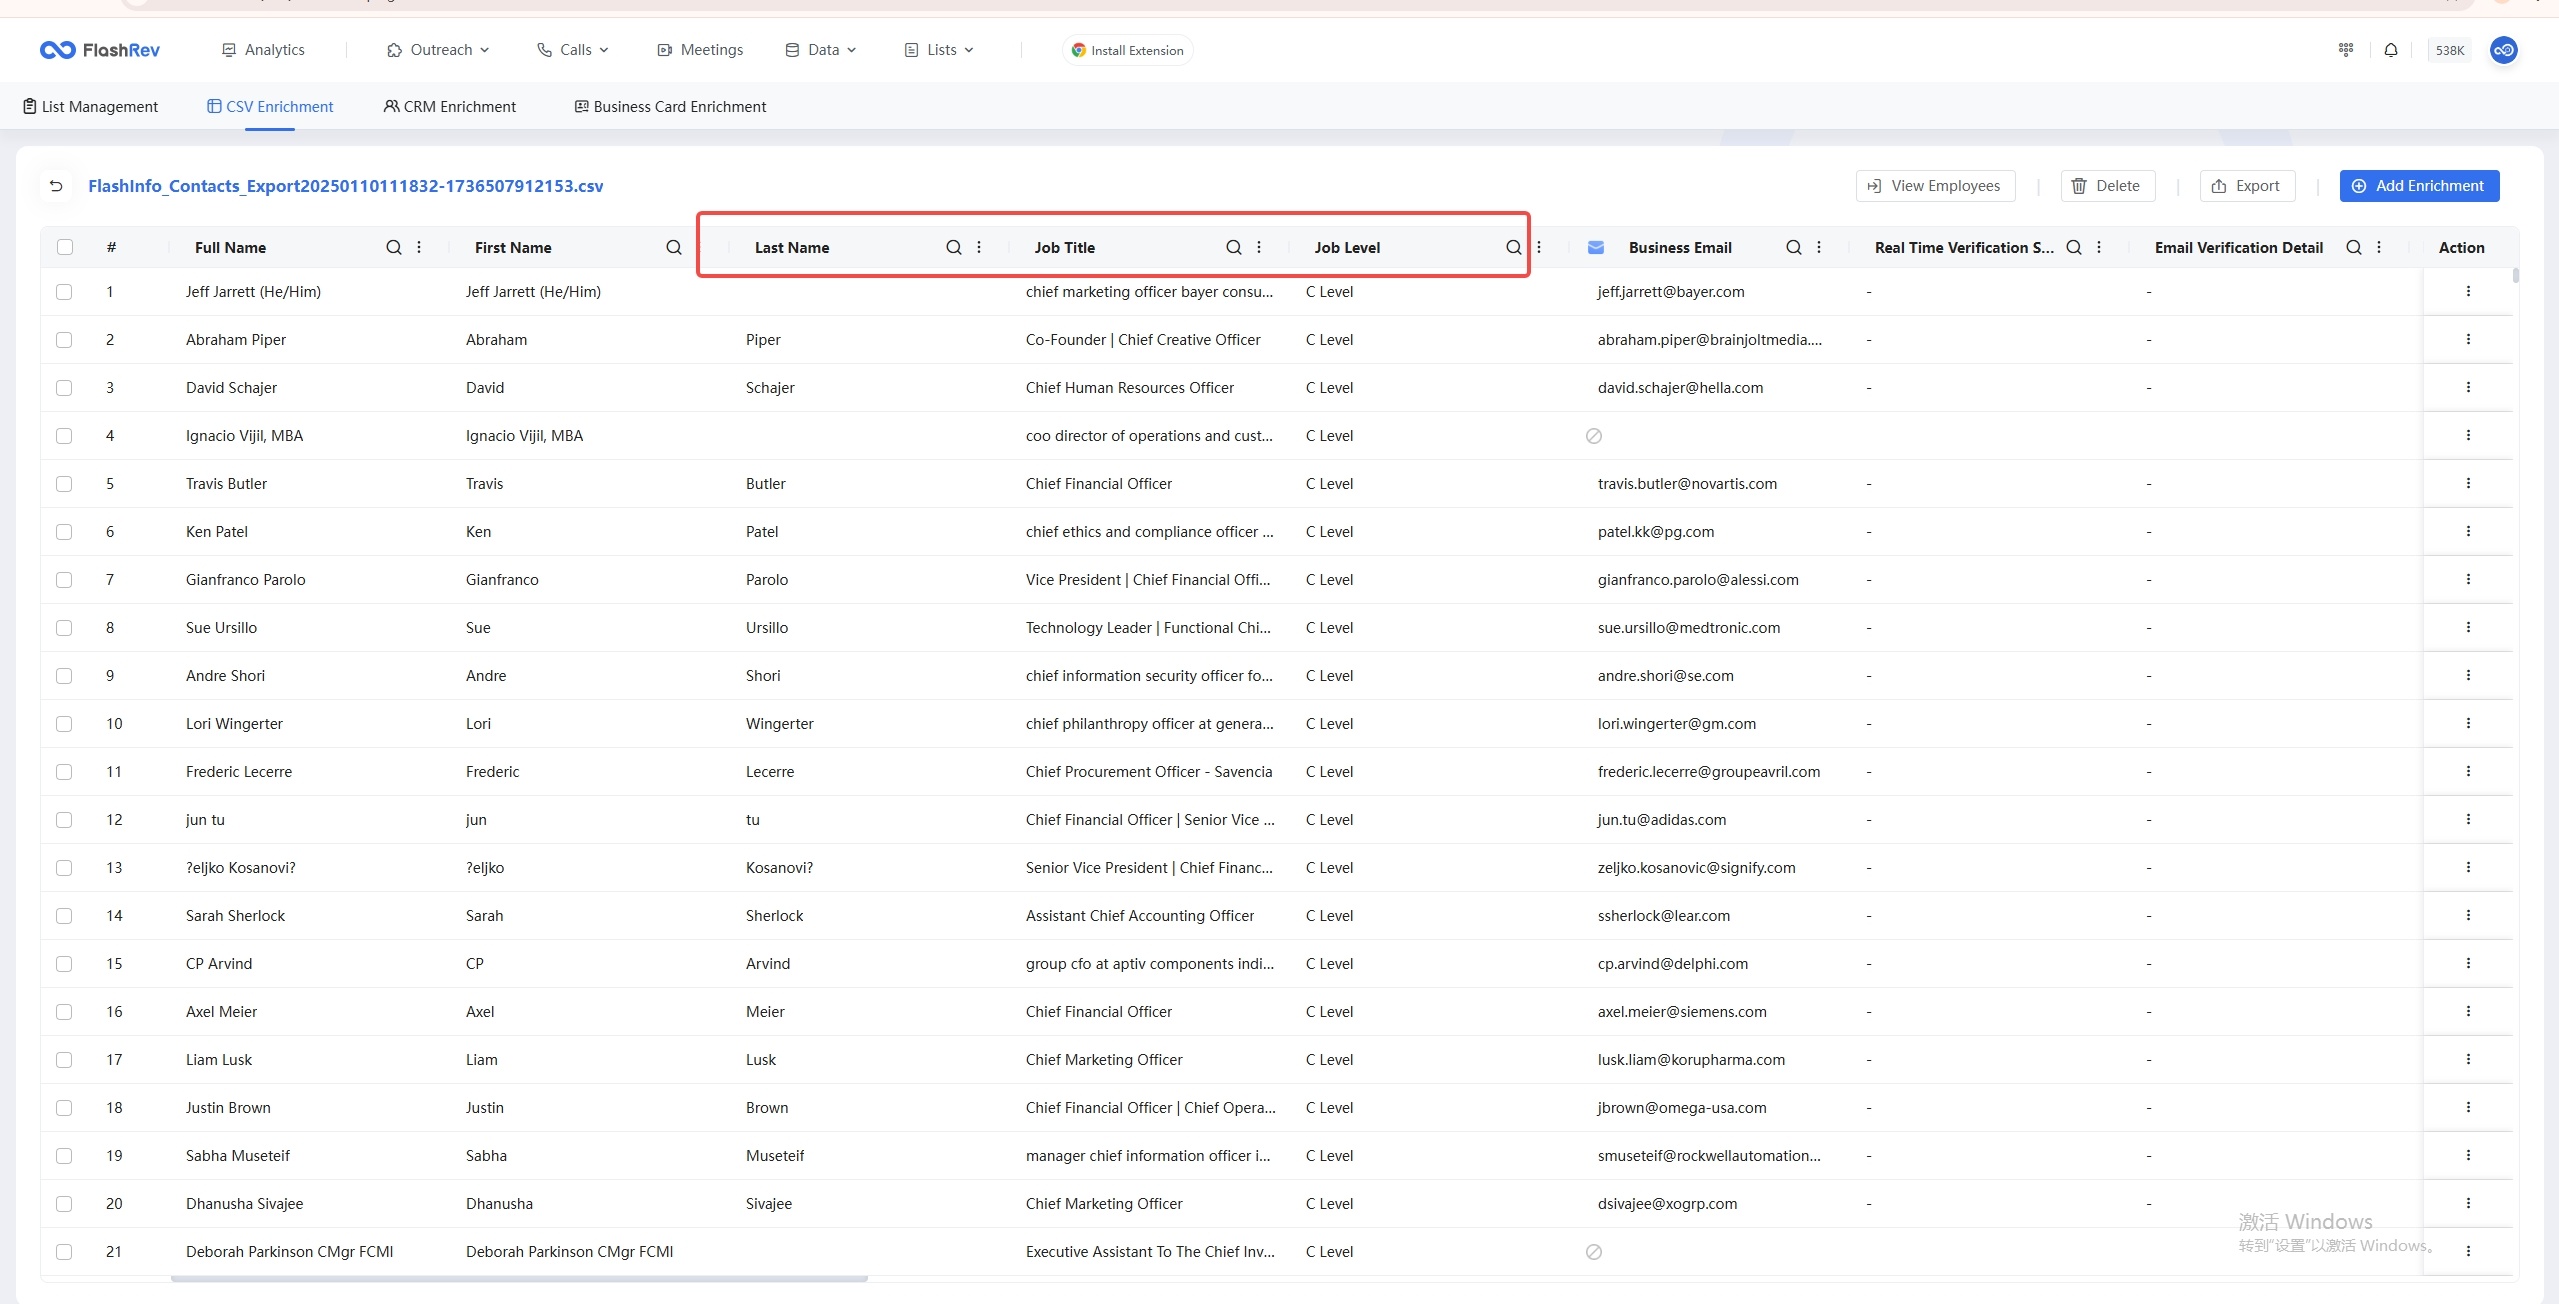Screen dimensions: 2559x1304
Task: Click the View Employees button
Action: click(x=1935, y=186)
